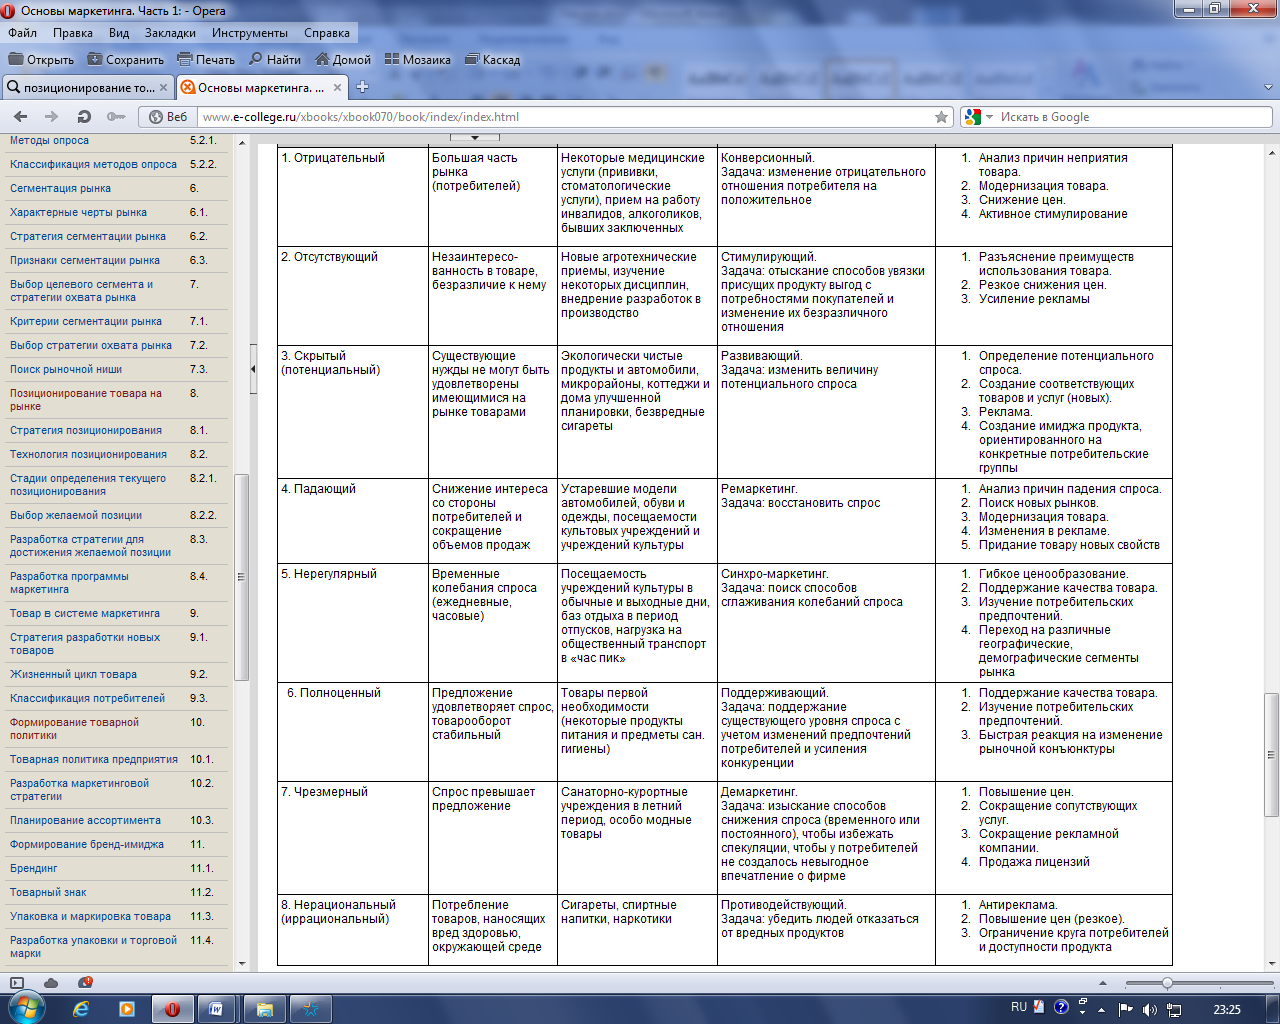Click the Открыть toolbar button
Screen dimensions: 1280x1024
click(x=40, y=60)
